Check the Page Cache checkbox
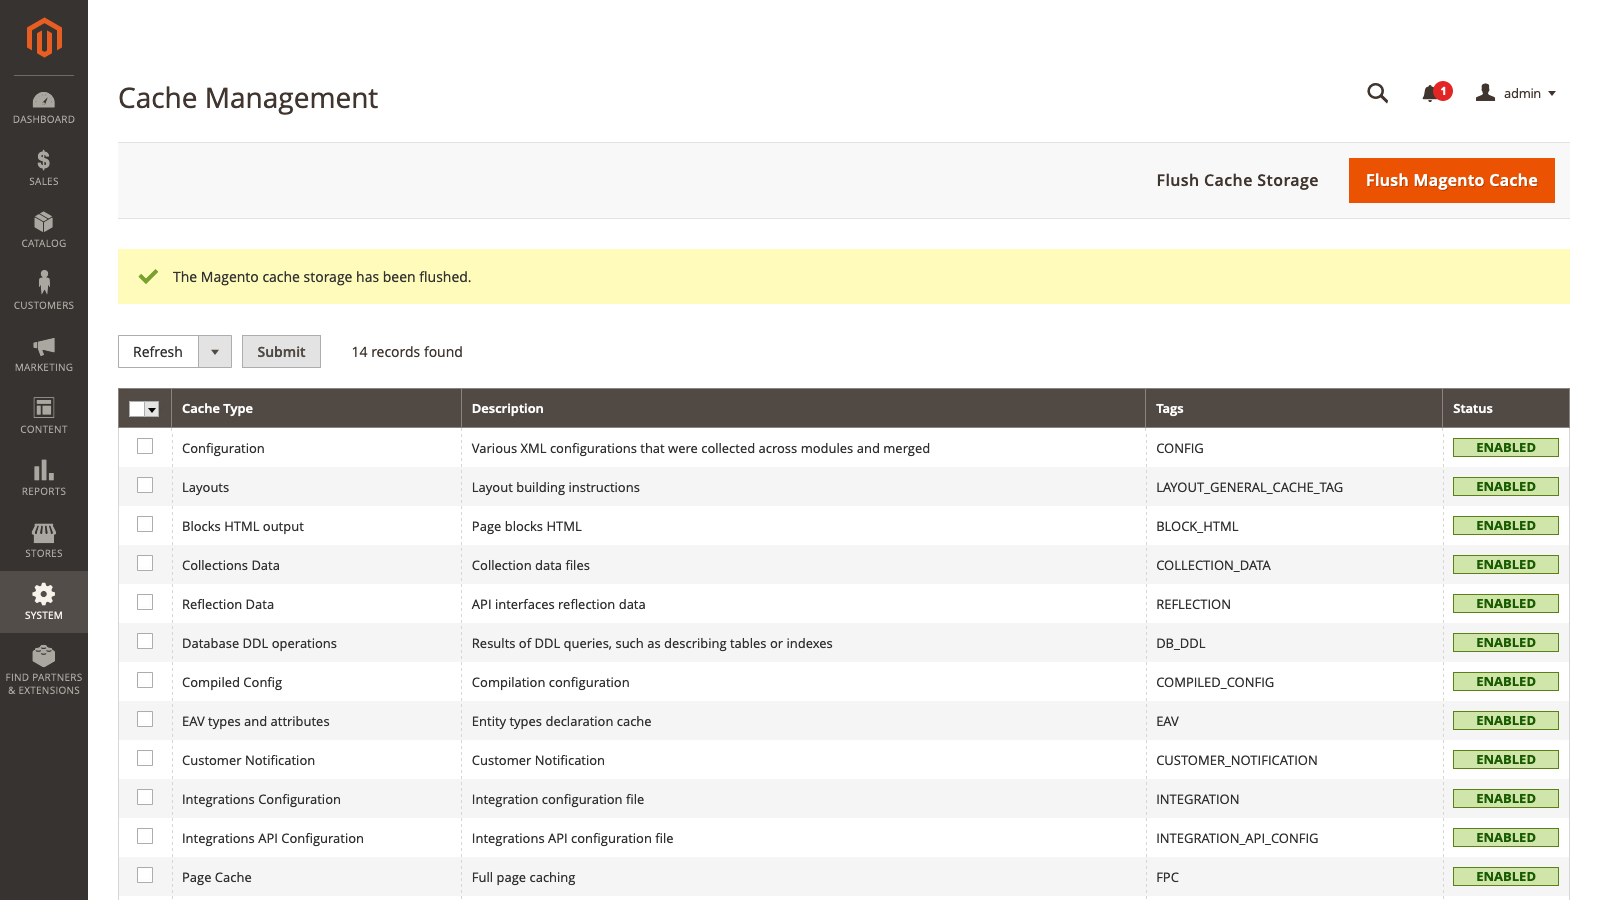 click(x=145, y=875)
